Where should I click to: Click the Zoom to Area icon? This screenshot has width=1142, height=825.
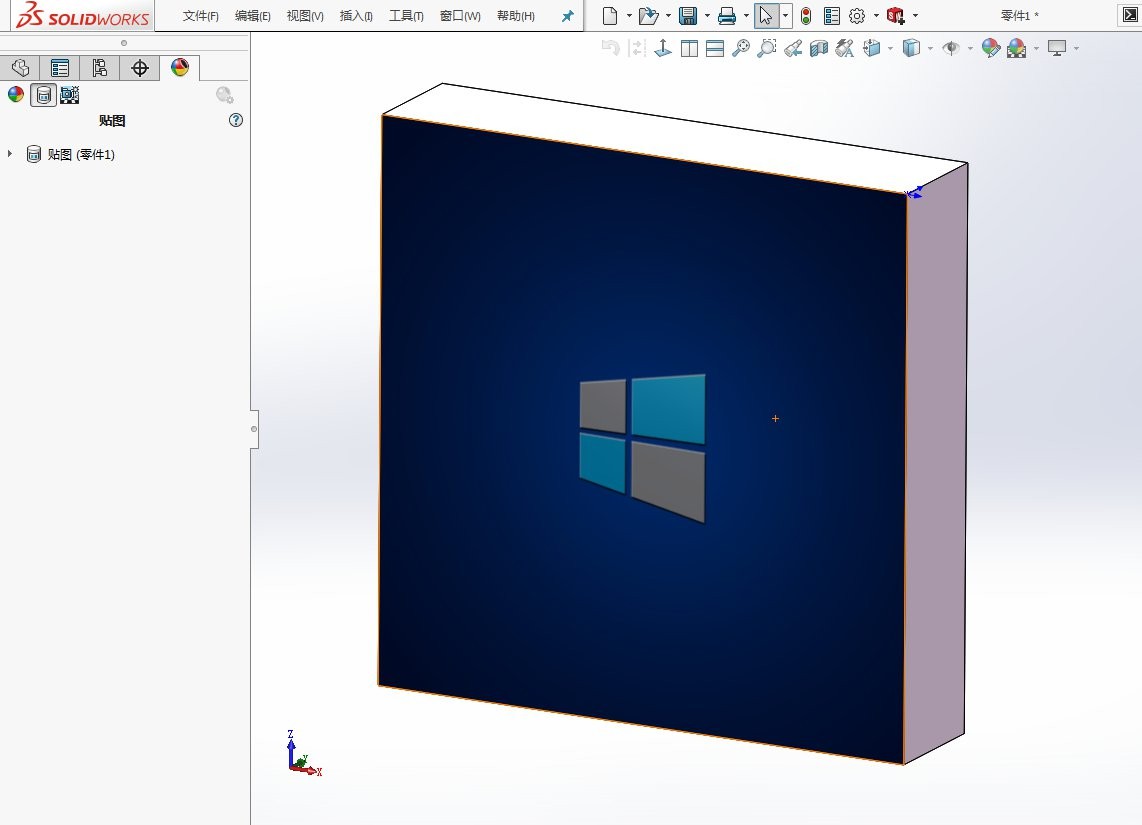[767, 48]
